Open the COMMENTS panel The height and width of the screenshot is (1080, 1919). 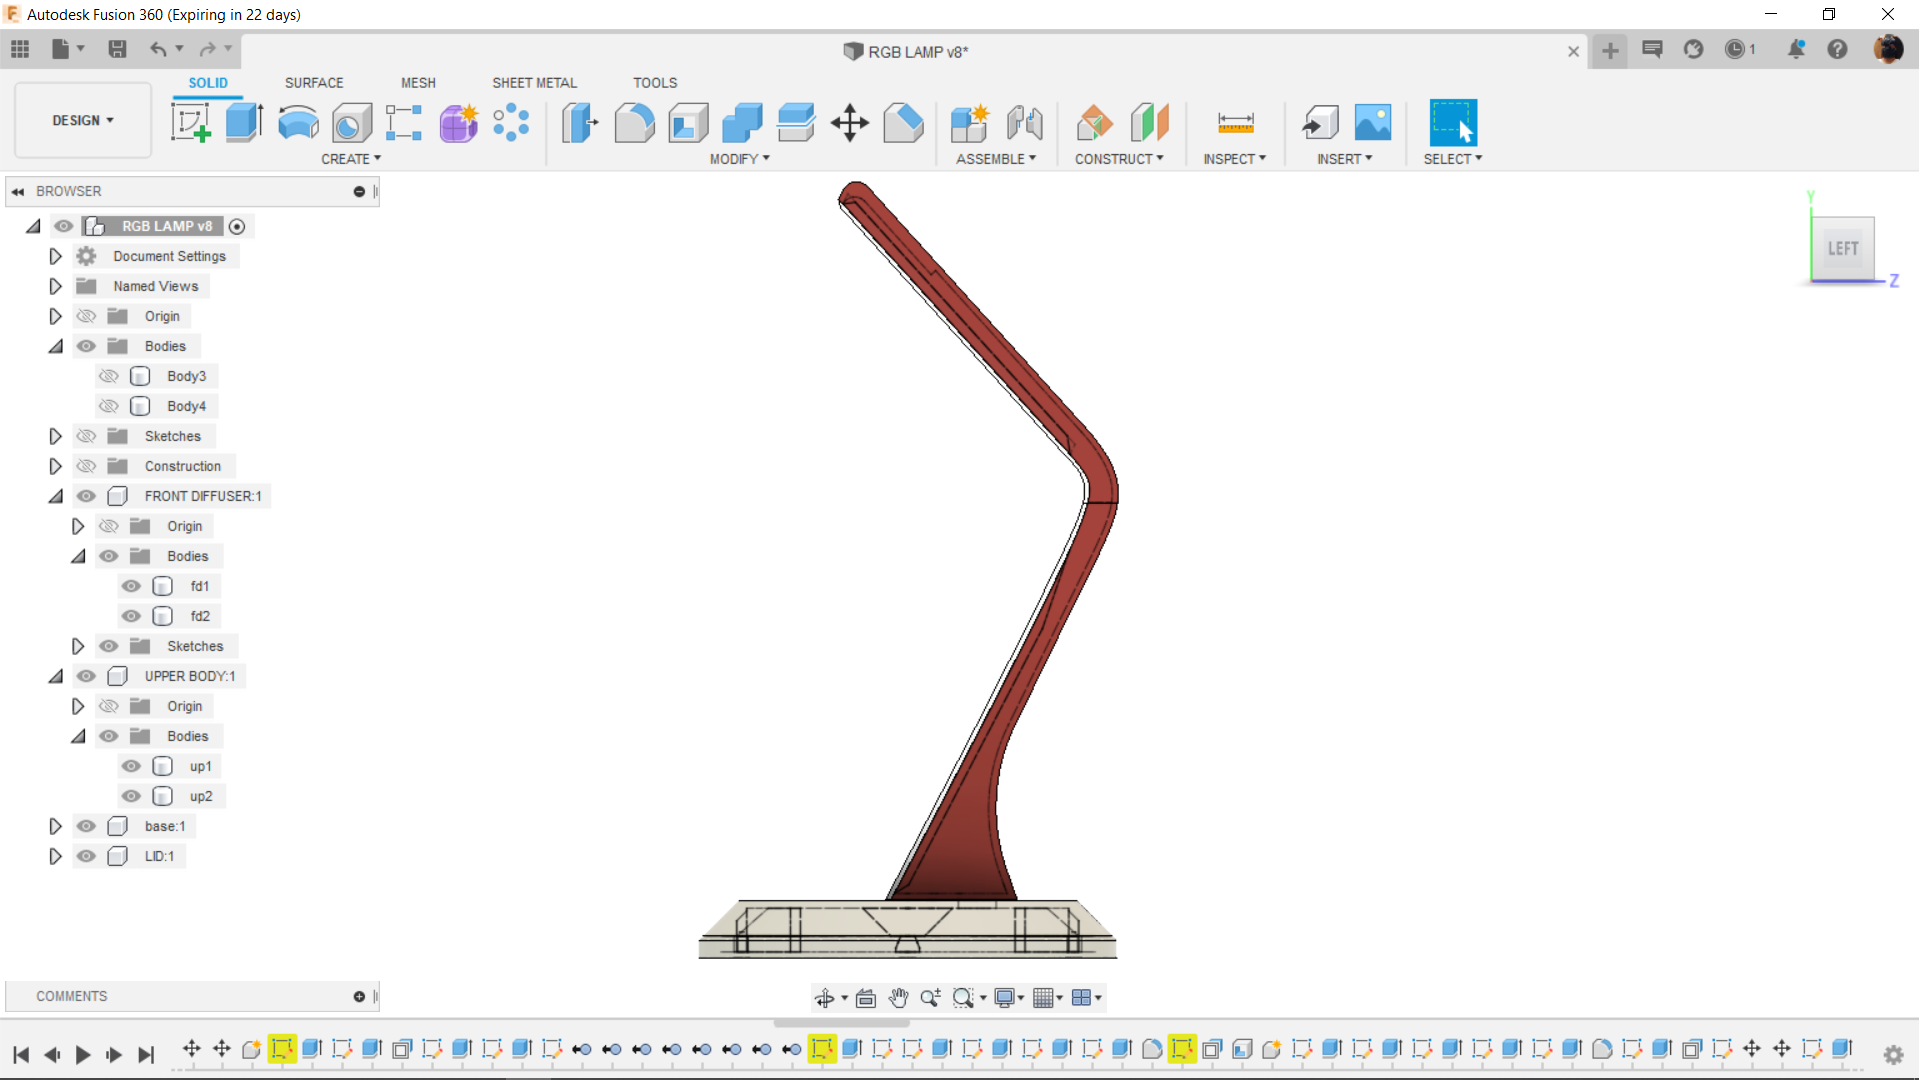(71, 996)
